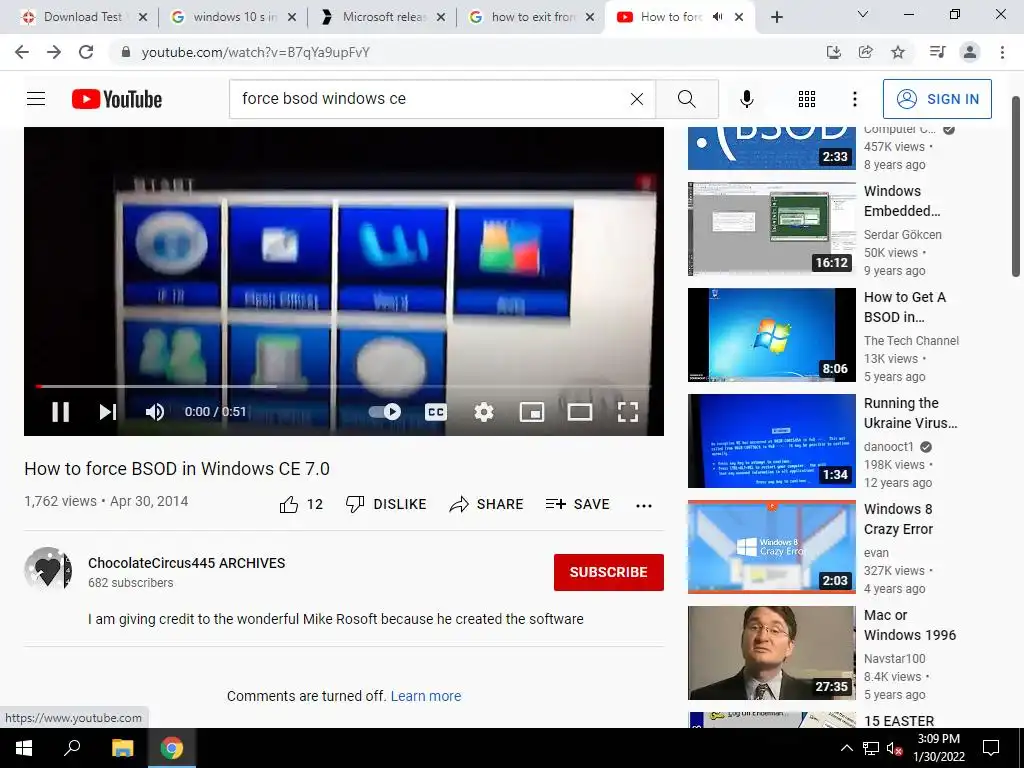Clear the search text with X
1024x768 pixels.
pos(637,99)
